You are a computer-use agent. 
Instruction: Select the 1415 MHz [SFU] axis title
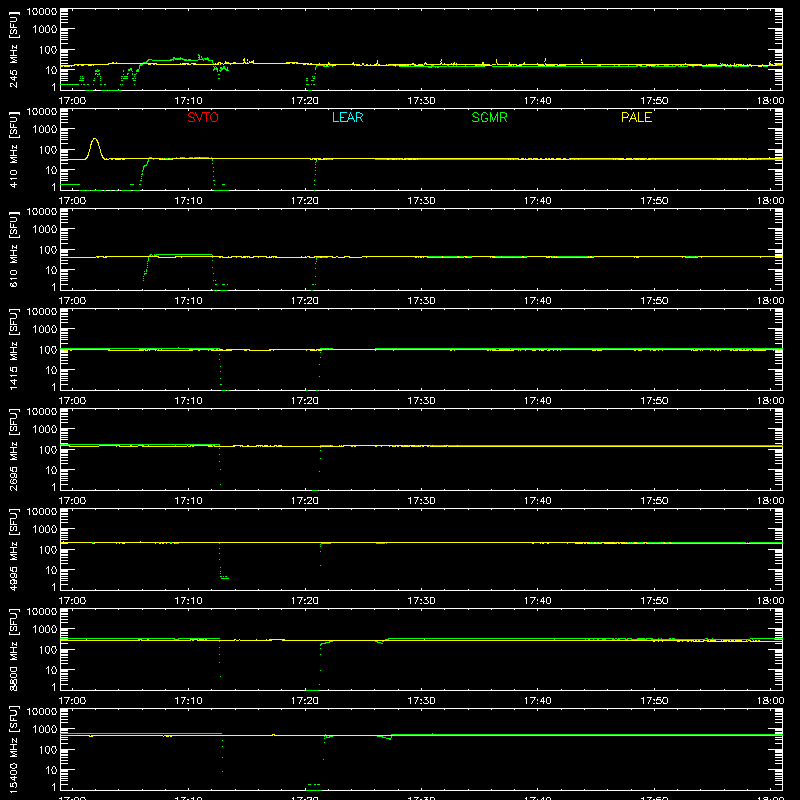(13, 349)
